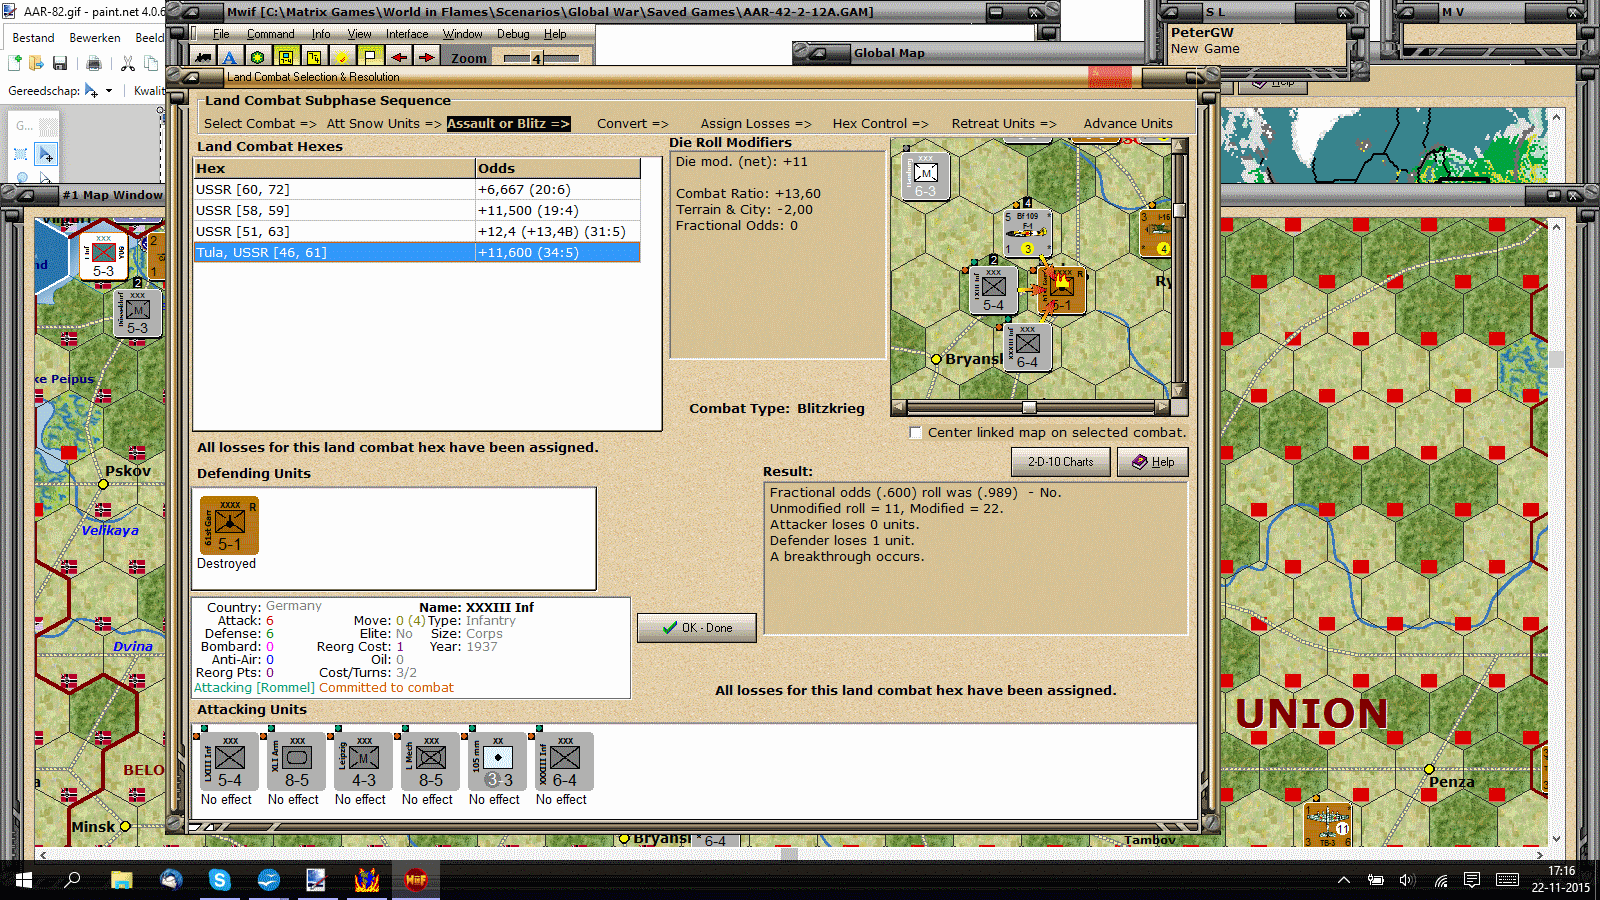The width and height of the screenshot is (1600, 900).
Task: Open the Command menu
Action: (271, 34)
